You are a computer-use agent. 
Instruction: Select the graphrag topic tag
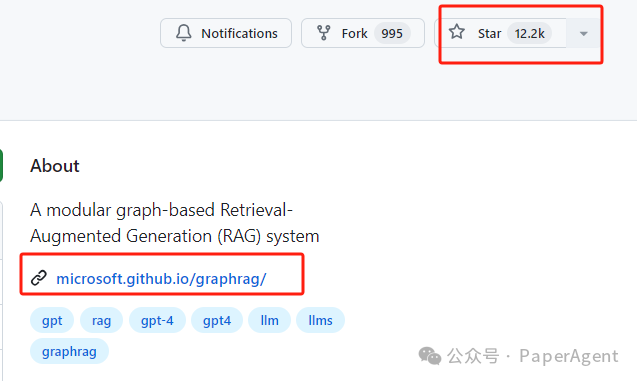coord(69,351)
